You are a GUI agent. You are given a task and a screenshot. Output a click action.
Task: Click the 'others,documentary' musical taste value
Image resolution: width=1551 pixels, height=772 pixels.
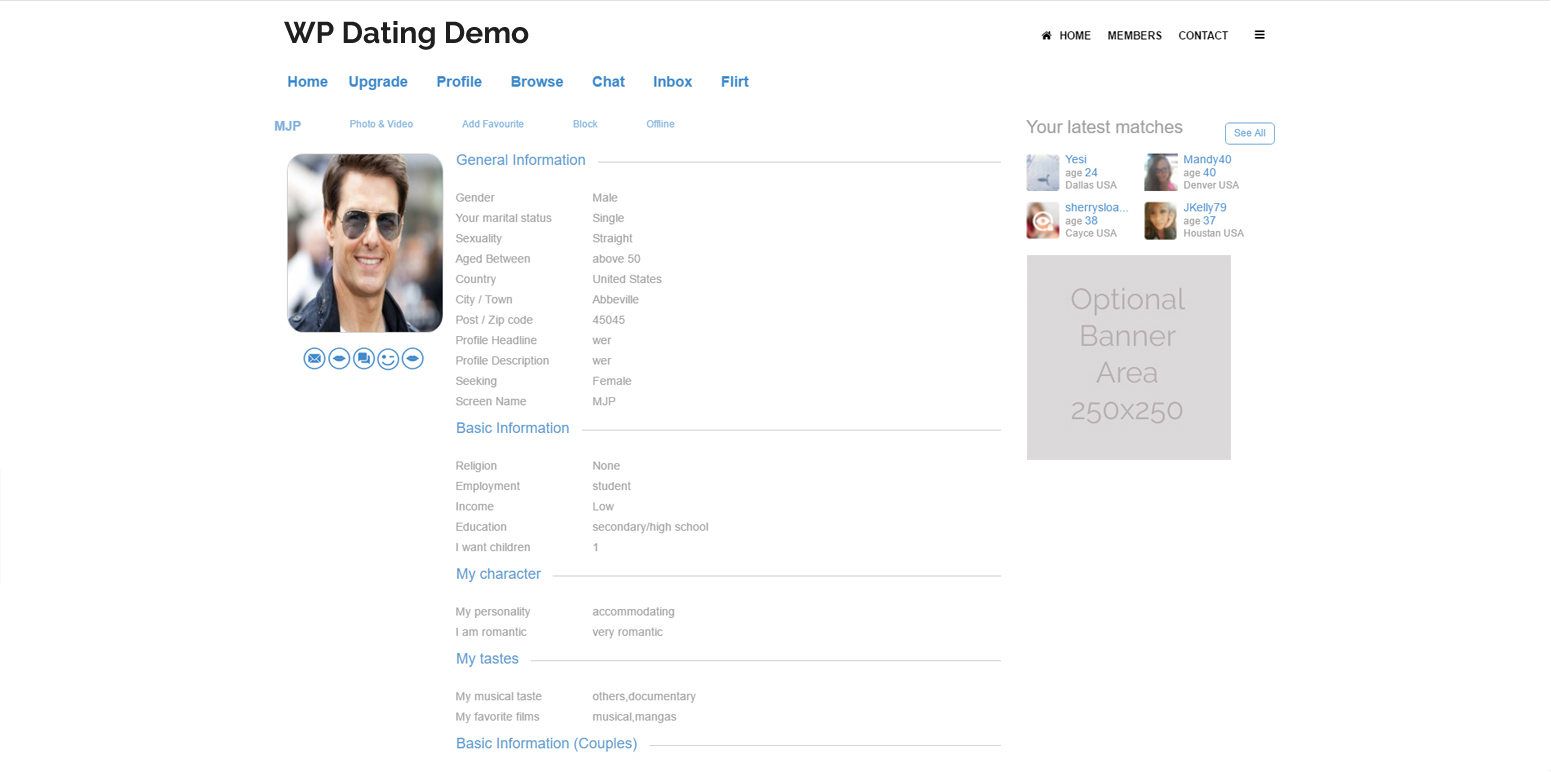coord(644,697)
